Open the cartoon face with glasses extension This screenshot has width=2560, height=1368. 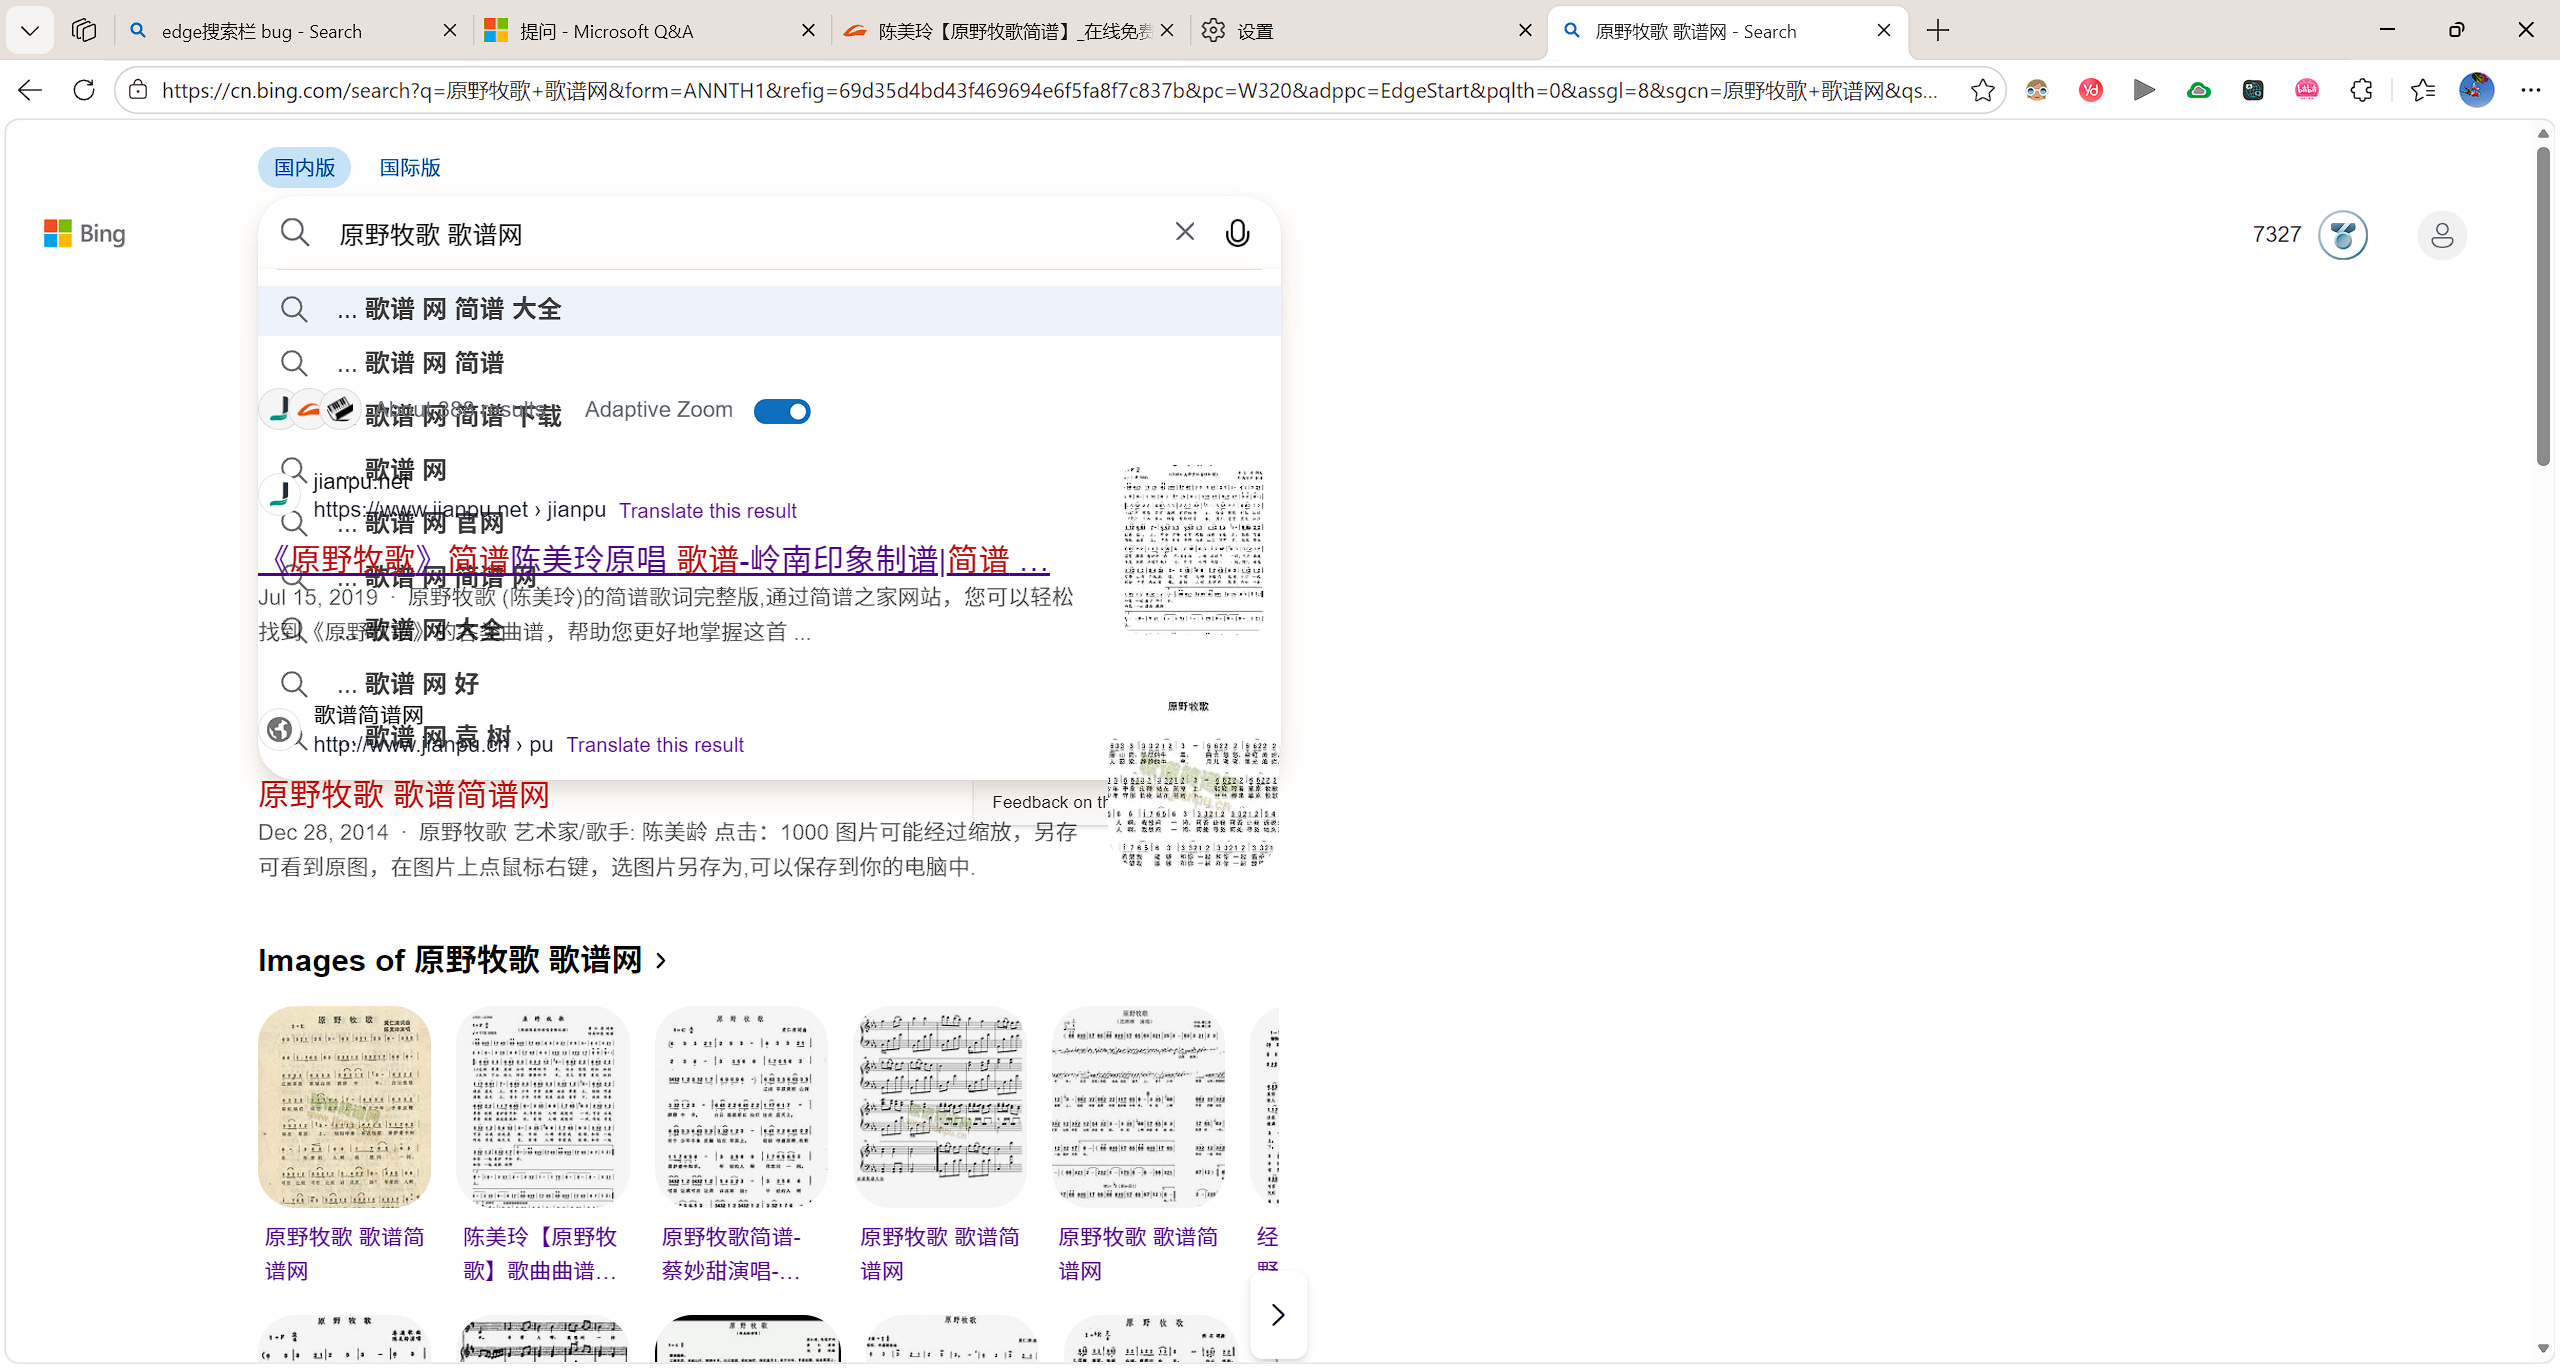2037,90
